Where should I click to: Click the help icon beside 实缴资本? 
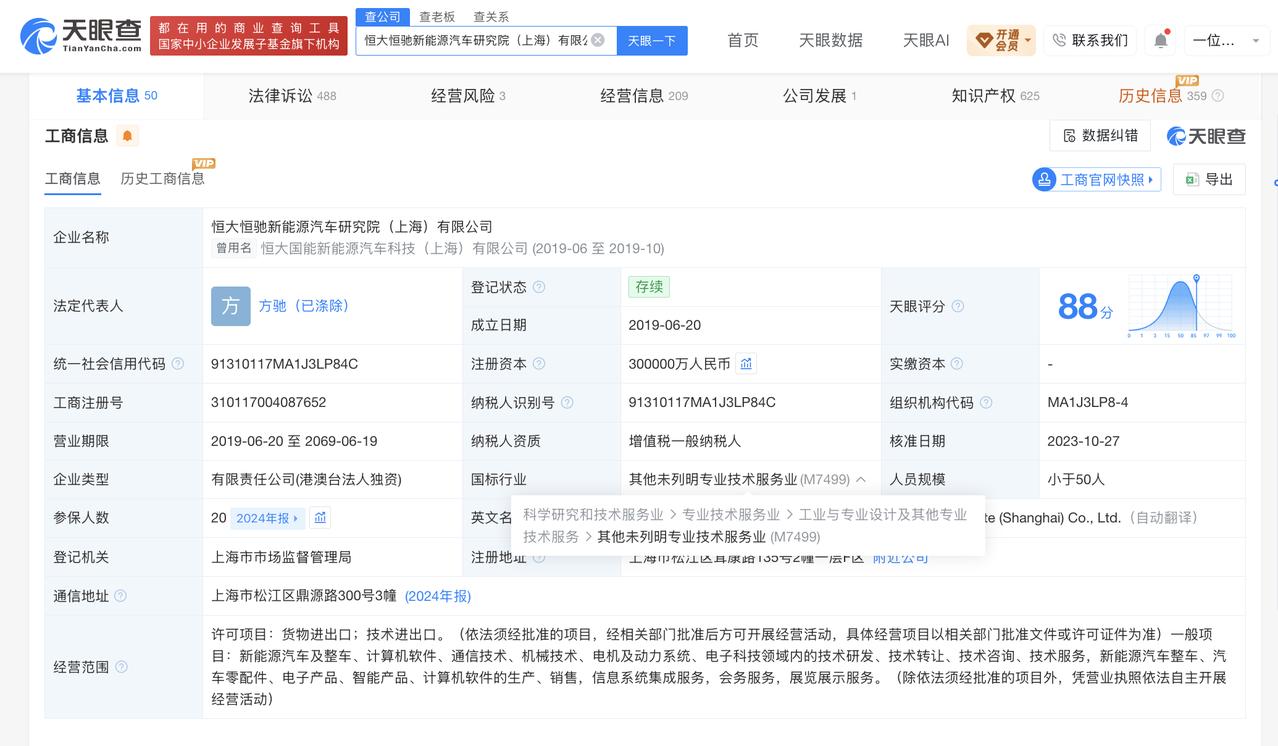956,364
